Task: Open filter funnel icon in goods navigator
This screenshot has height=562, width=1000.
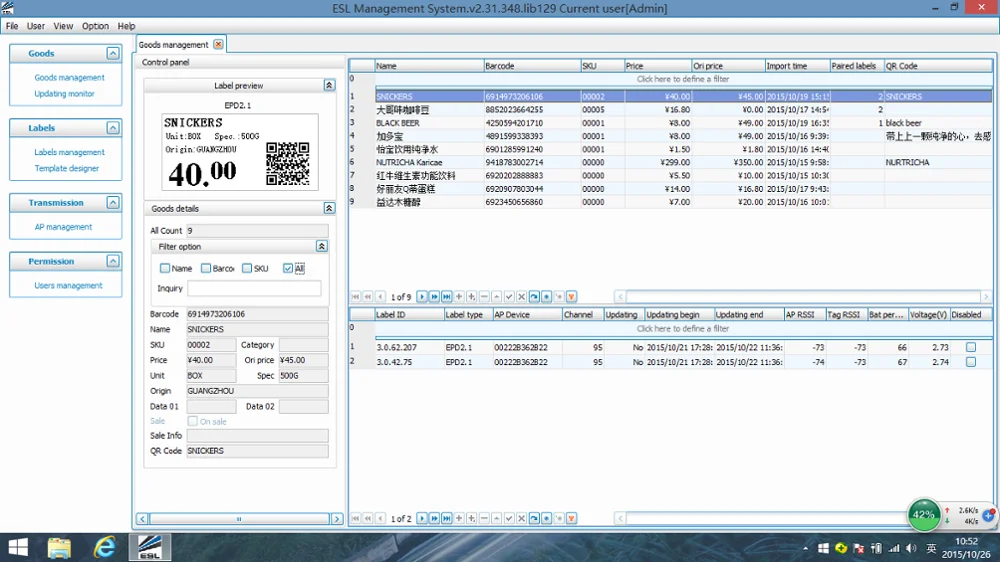Action: (x=571, y=297)
